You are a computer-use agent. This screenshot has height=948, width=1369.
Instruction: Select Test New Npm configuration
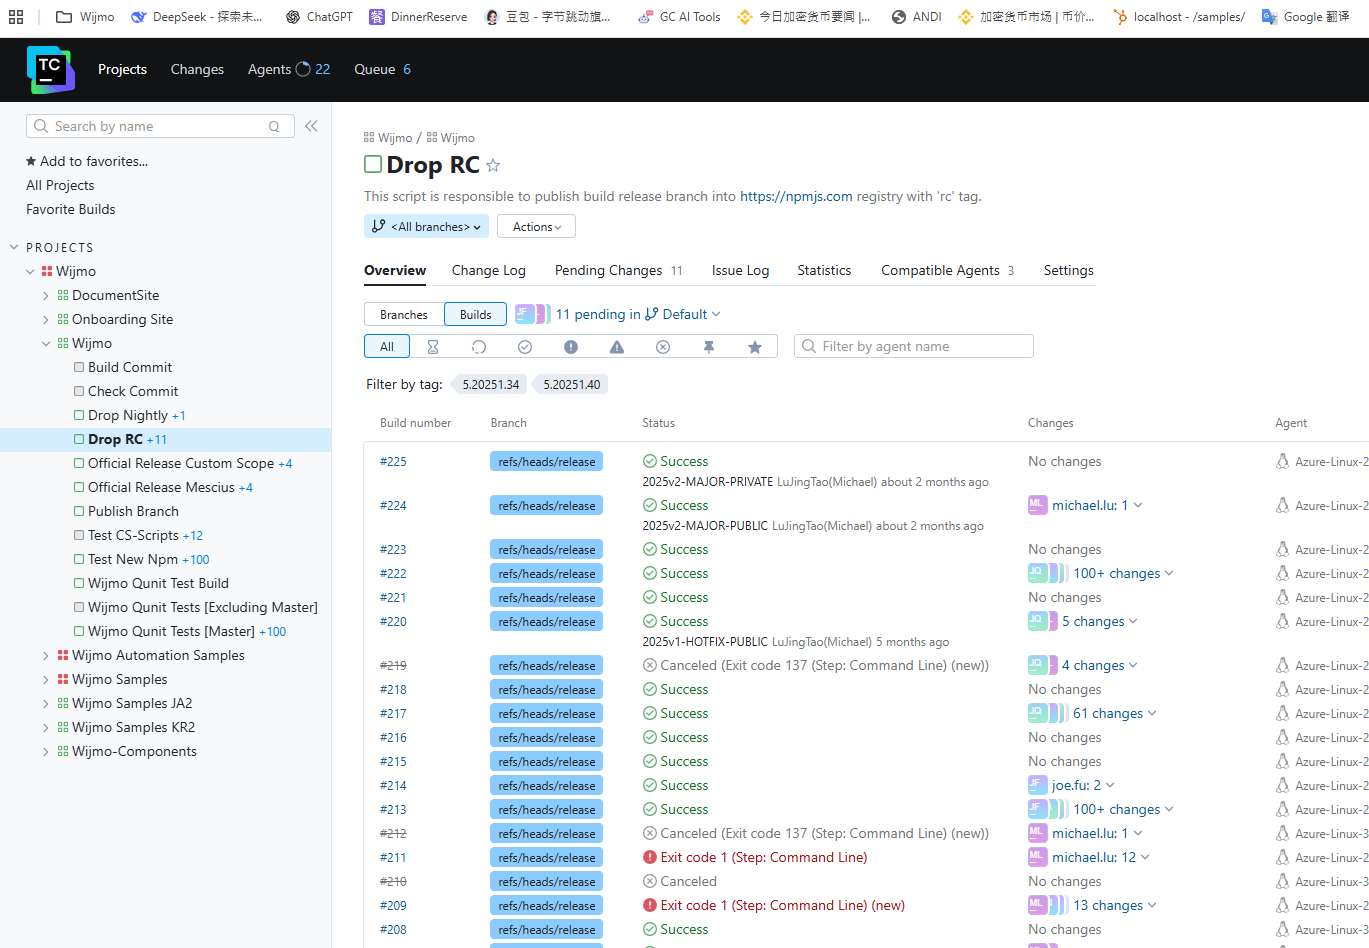133,559
